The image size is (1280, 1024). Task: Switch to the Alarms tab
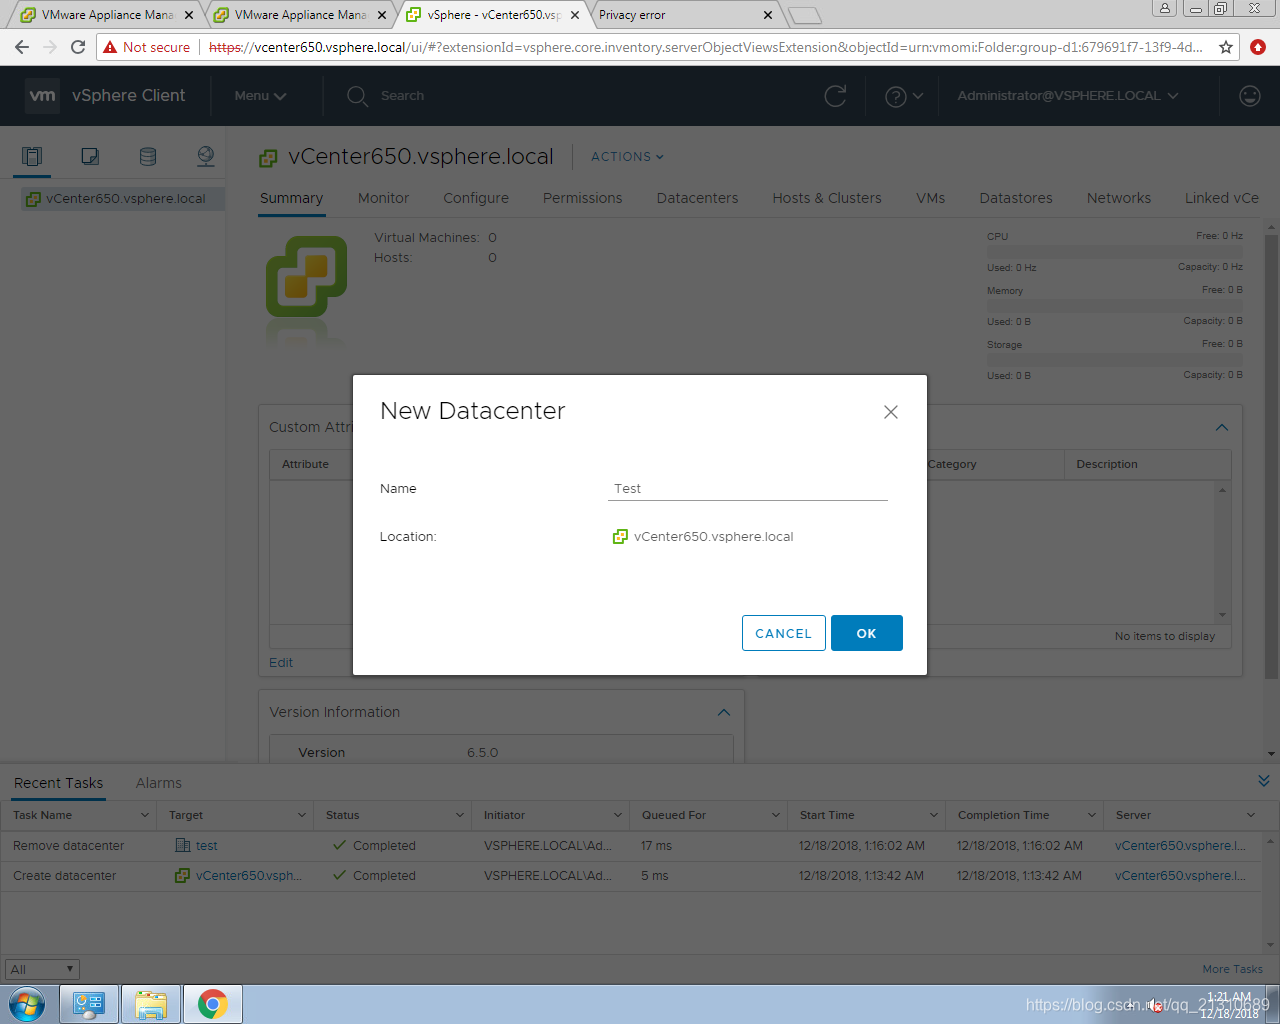(159, 783)
